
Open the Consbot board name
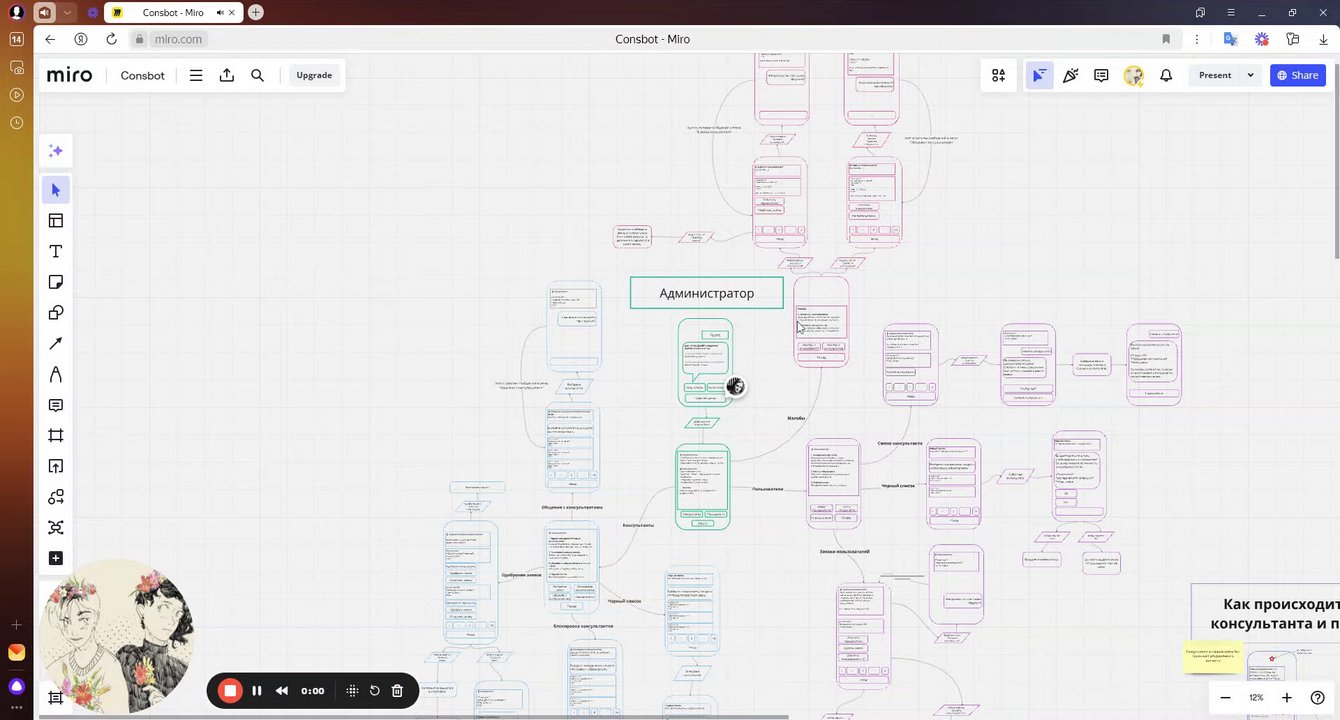click(142, 75)
